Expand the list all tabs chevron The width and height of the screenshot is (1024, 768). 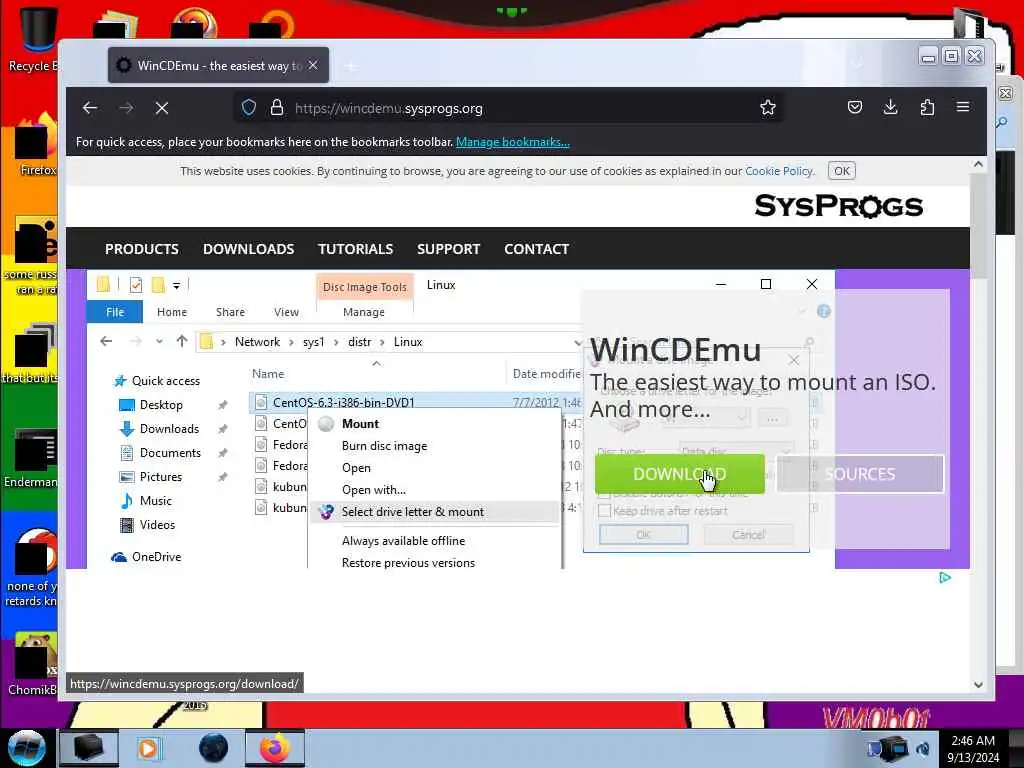click(857, 63)
